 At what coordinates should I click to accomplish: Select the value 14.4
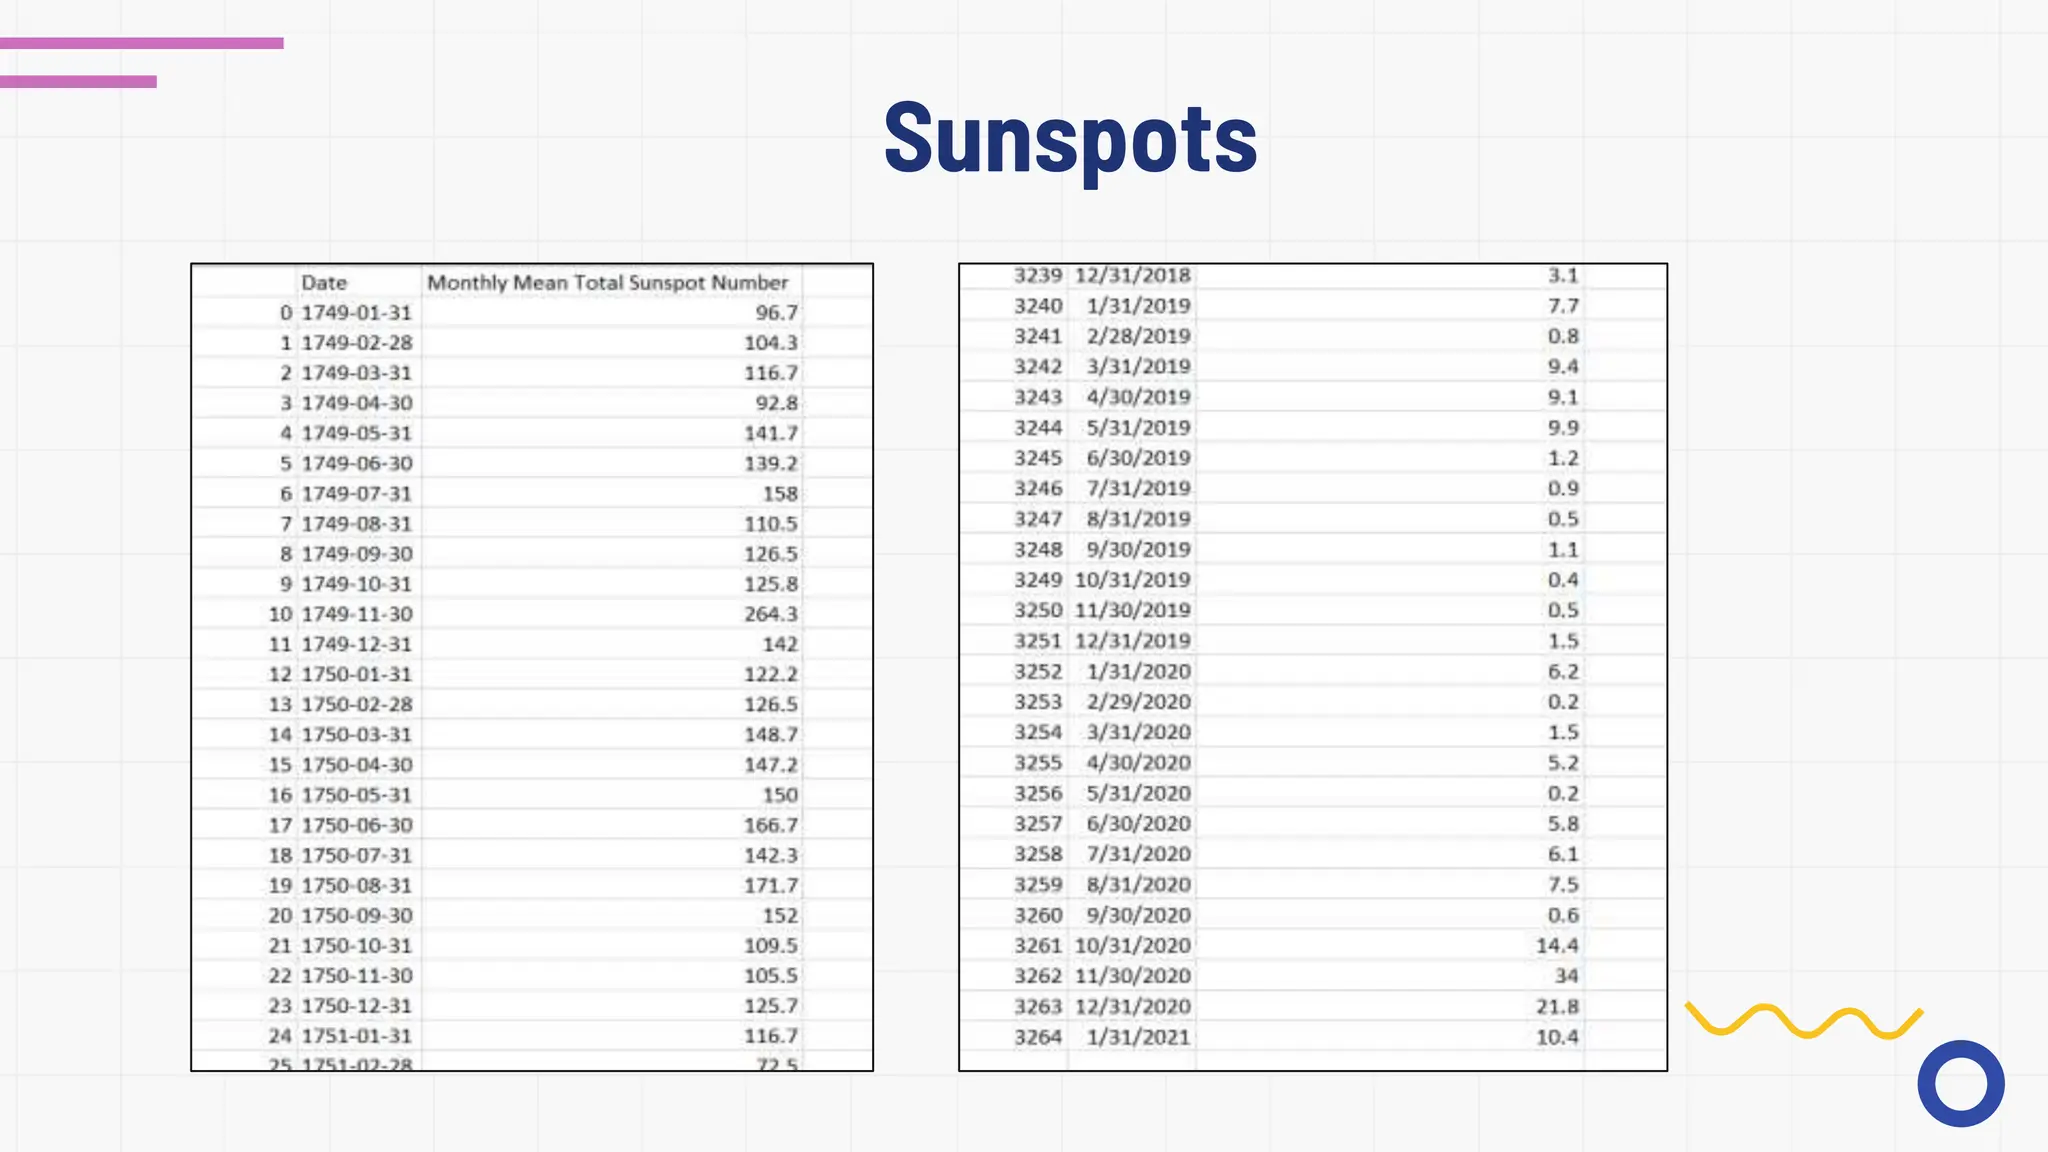pos(1557,945)
